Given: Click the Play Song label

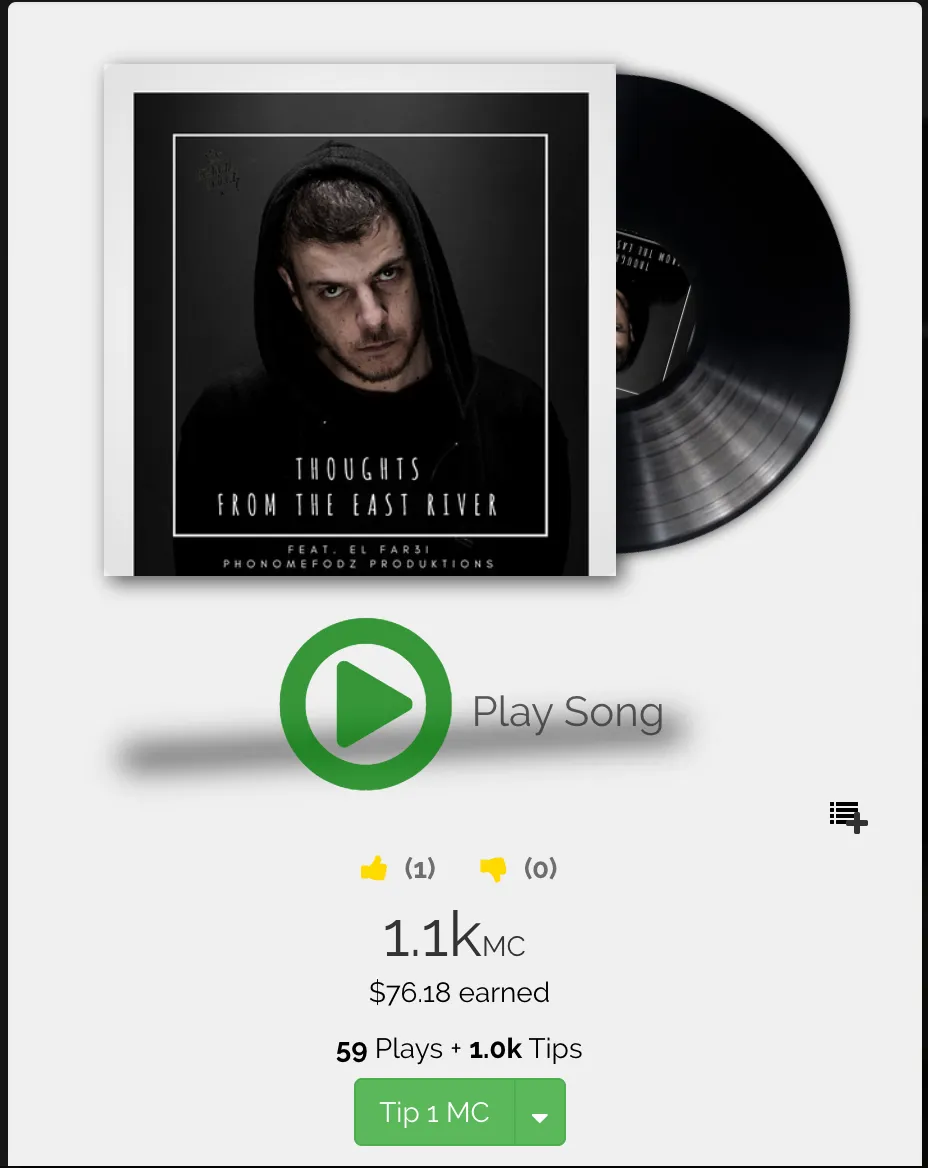Looking at the screenshot, I should click(568, 713).
